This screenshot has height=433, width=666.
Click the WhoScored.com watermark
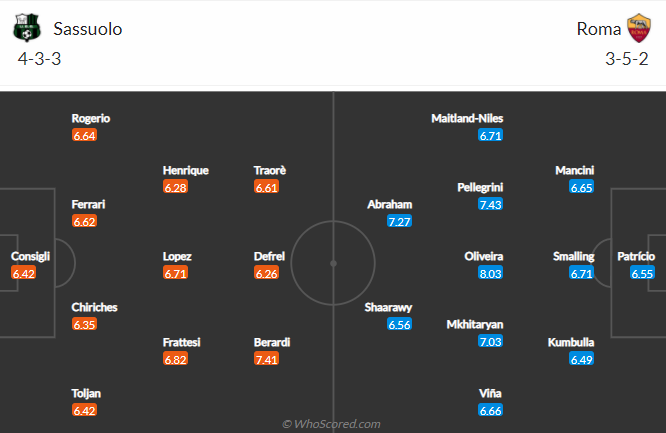pyautogui.click(x=331, y=424)
